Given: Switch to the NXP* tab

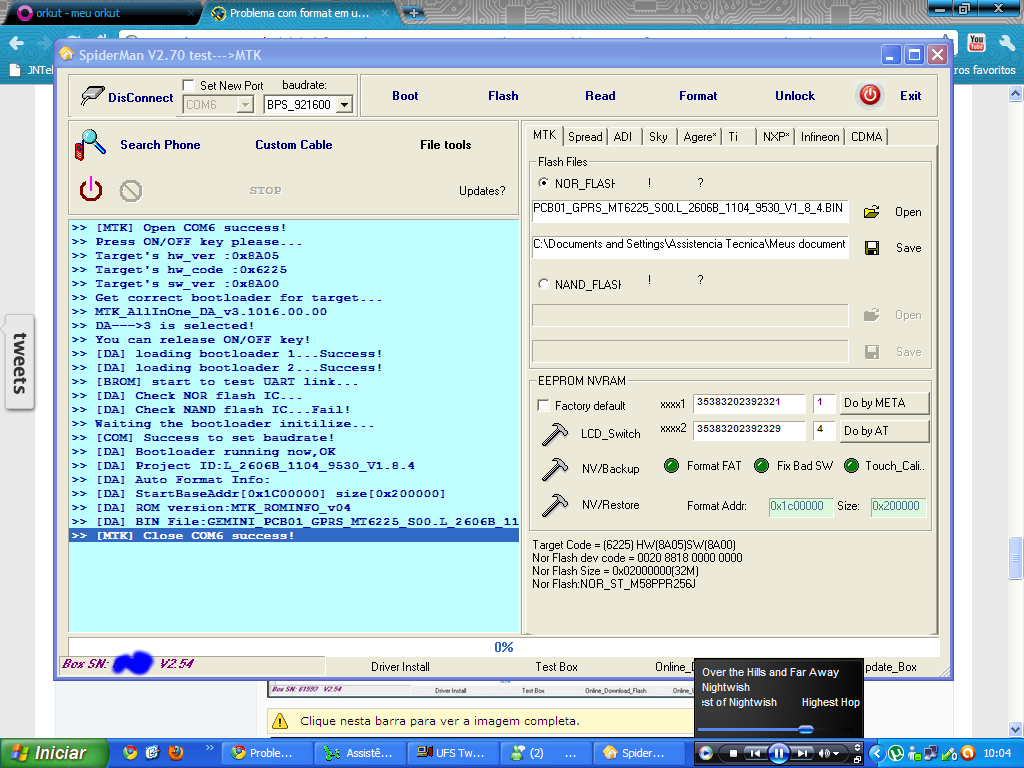Looking at the screenshot, I should point(776,136).
